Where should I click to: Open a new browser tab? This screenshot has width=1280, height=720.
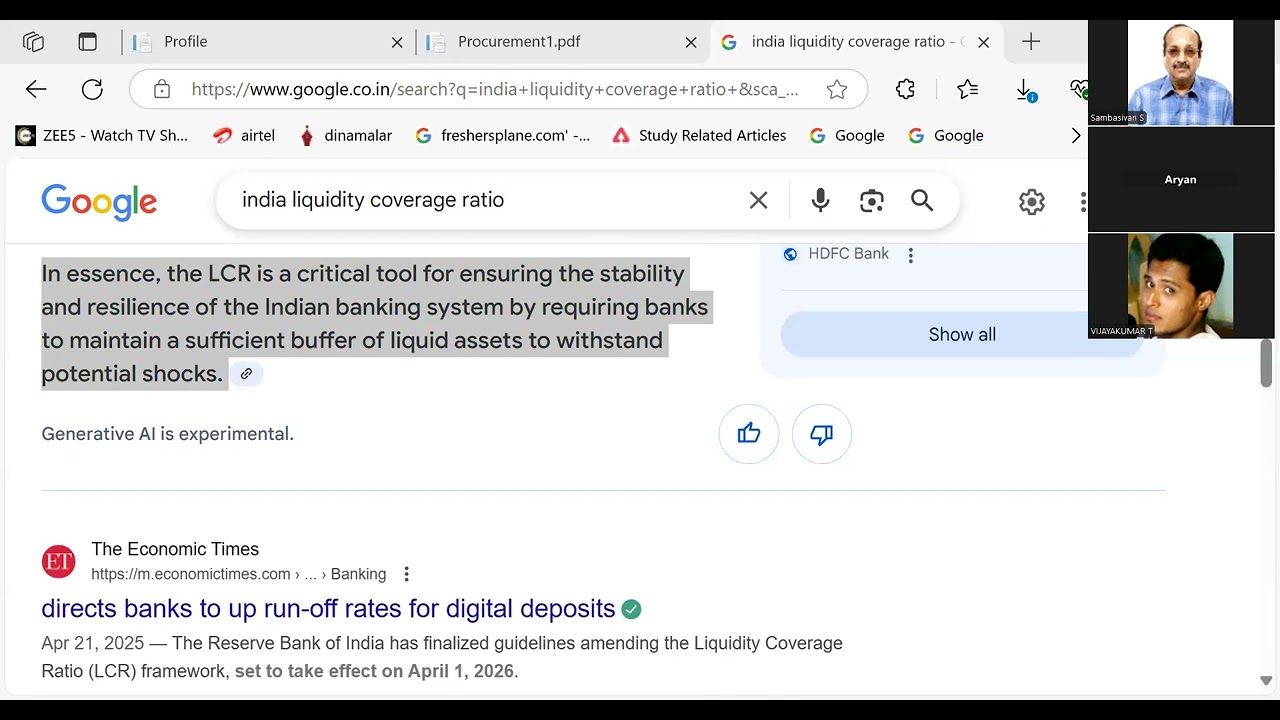click(1031, 42)
